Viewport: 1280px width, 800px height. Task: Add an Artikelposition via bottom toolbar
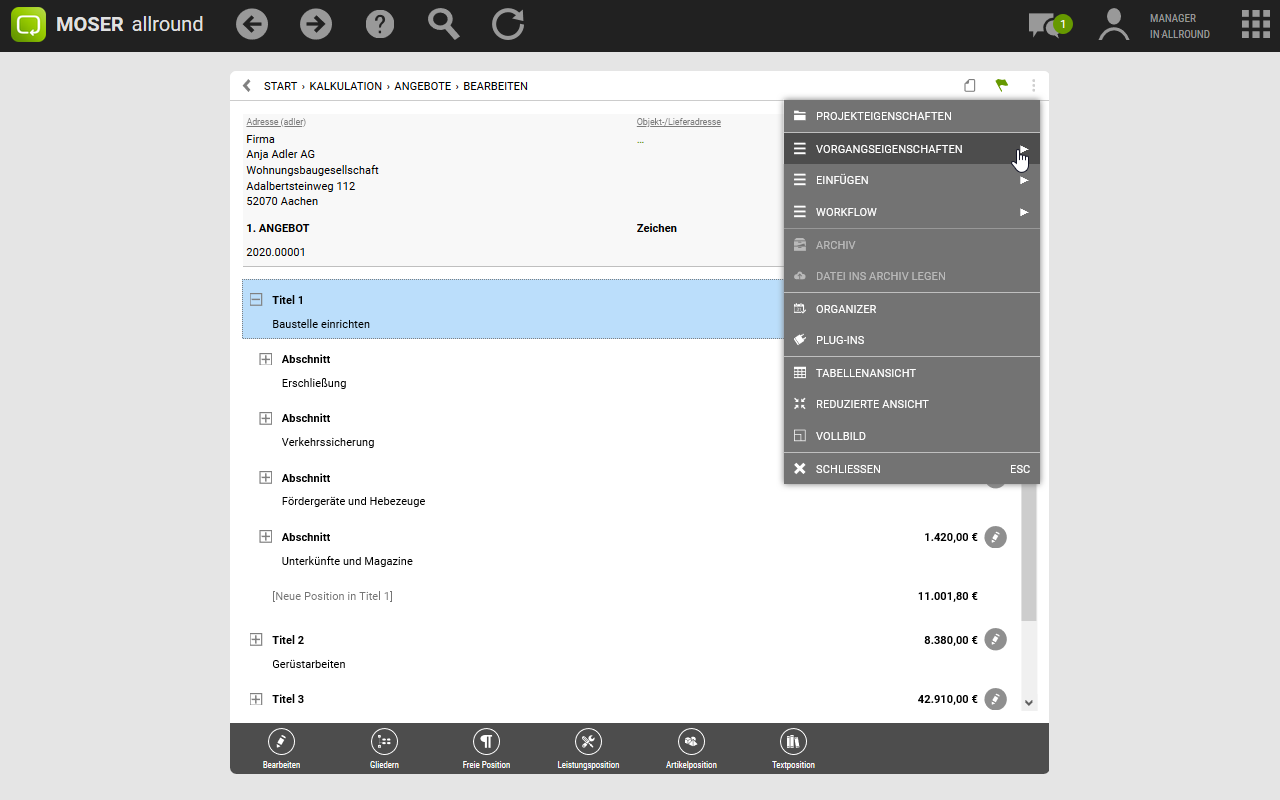coord(691,742)
